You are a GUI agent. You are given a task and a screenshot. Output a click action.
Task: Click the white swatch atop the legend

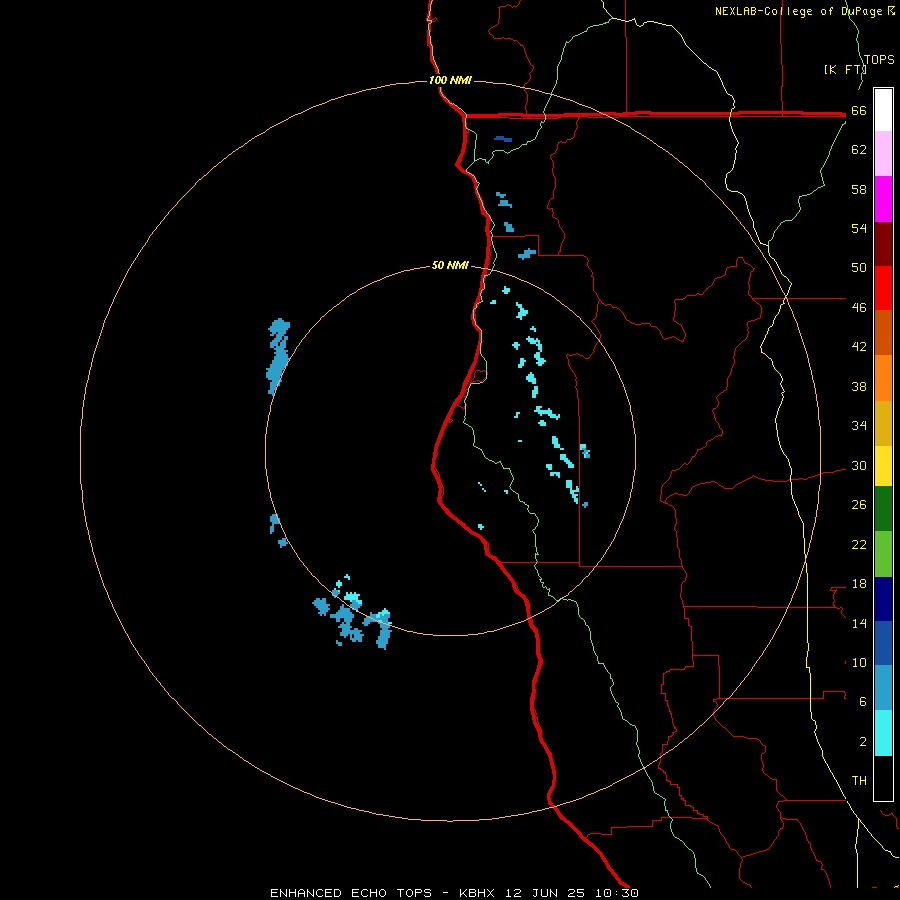883,110
